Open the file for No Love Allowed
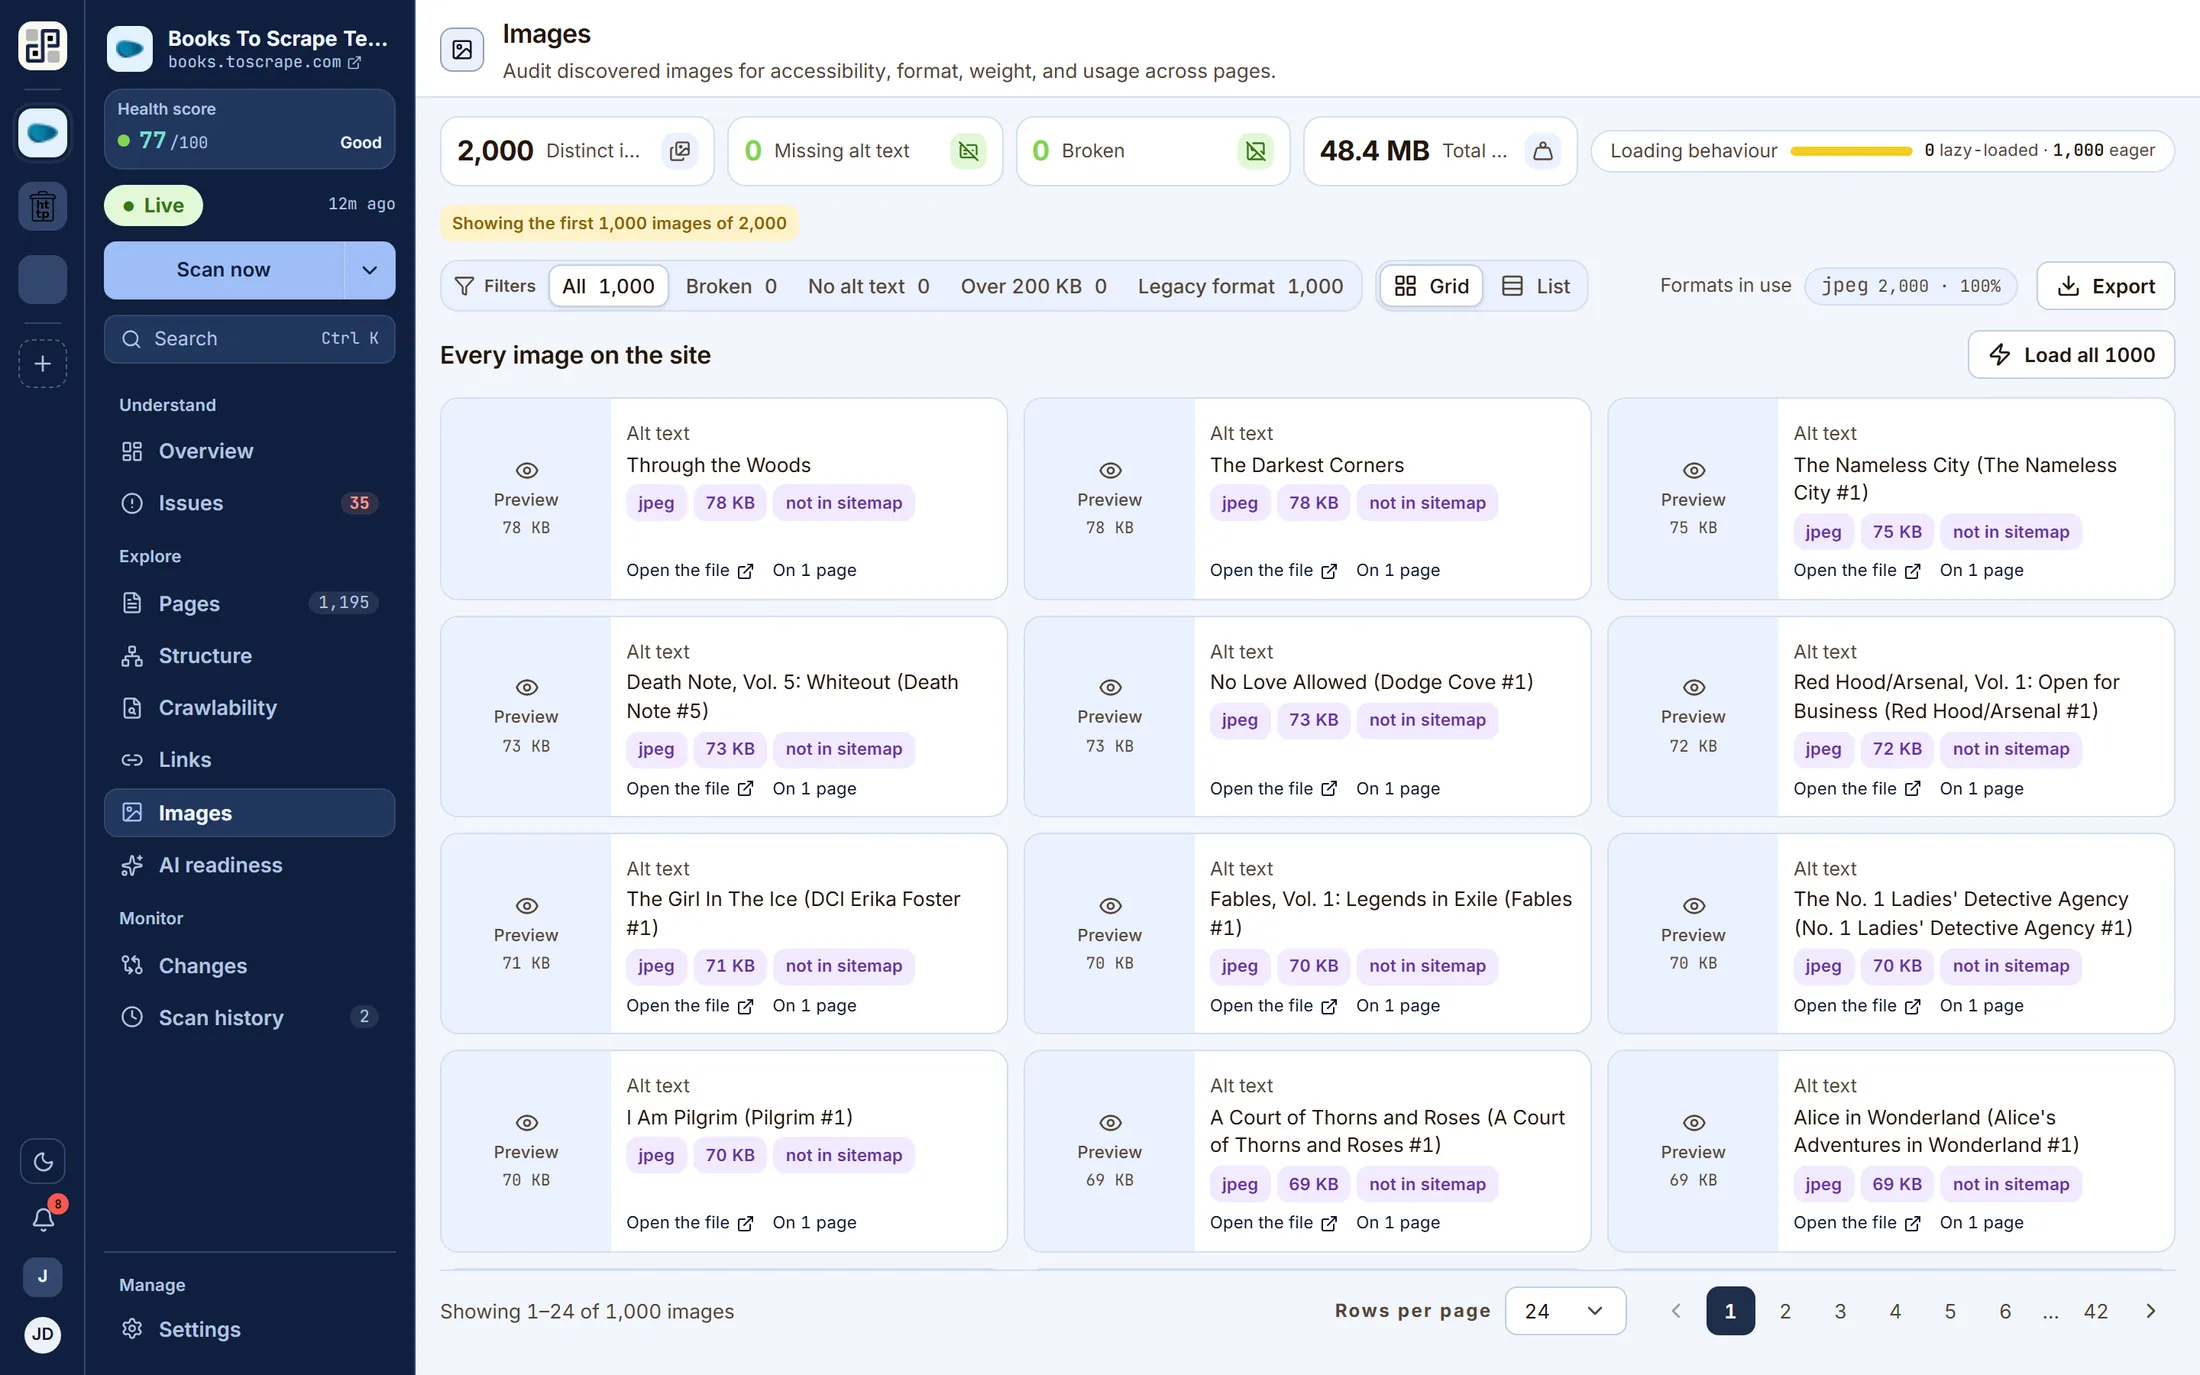Screen dimensions: 2200x1375 1273,788
